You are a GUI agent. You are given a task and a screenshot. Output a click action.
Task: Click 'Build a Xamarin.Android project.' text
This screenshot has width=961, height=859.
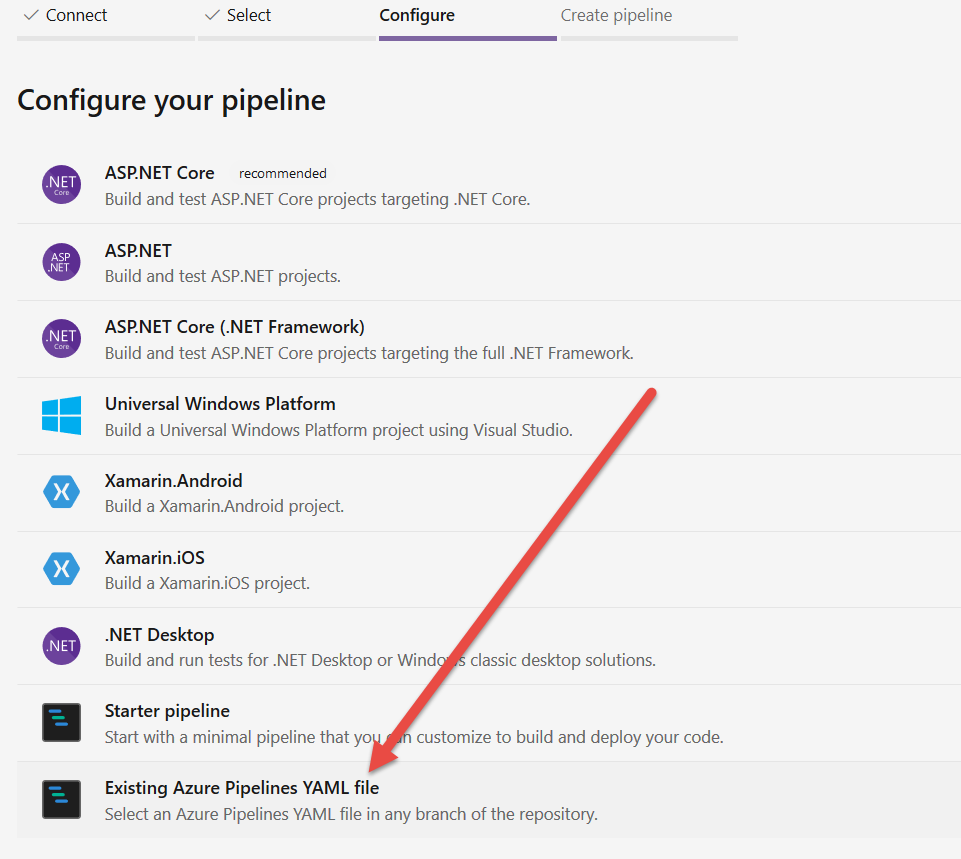pyautogui.click(x=224, y=507)
